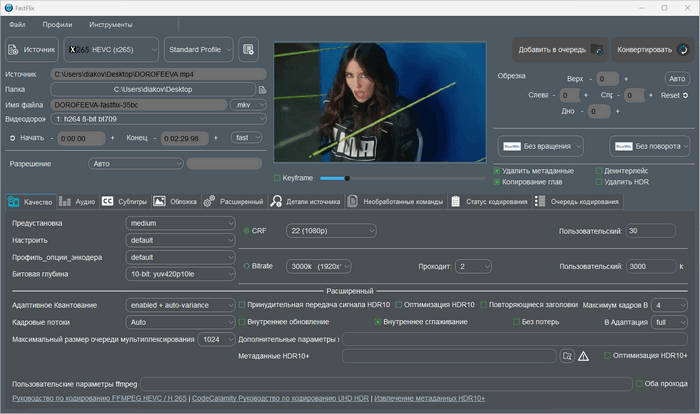This screenshot has height=414, width=700.
Task: Click the Reset crop button
Action: (674, 95)
